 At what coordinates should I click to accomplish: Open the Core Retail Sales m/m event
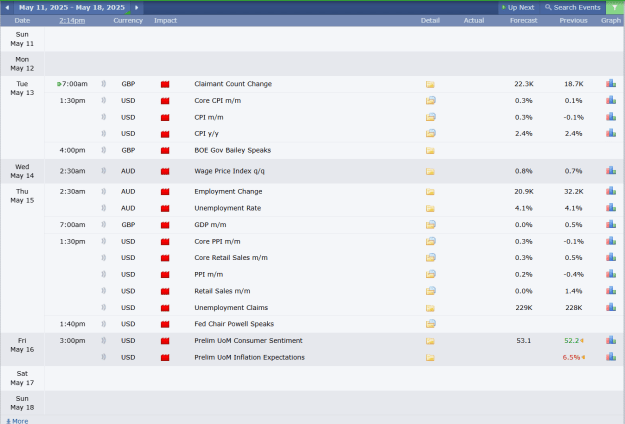coord(231,258)
